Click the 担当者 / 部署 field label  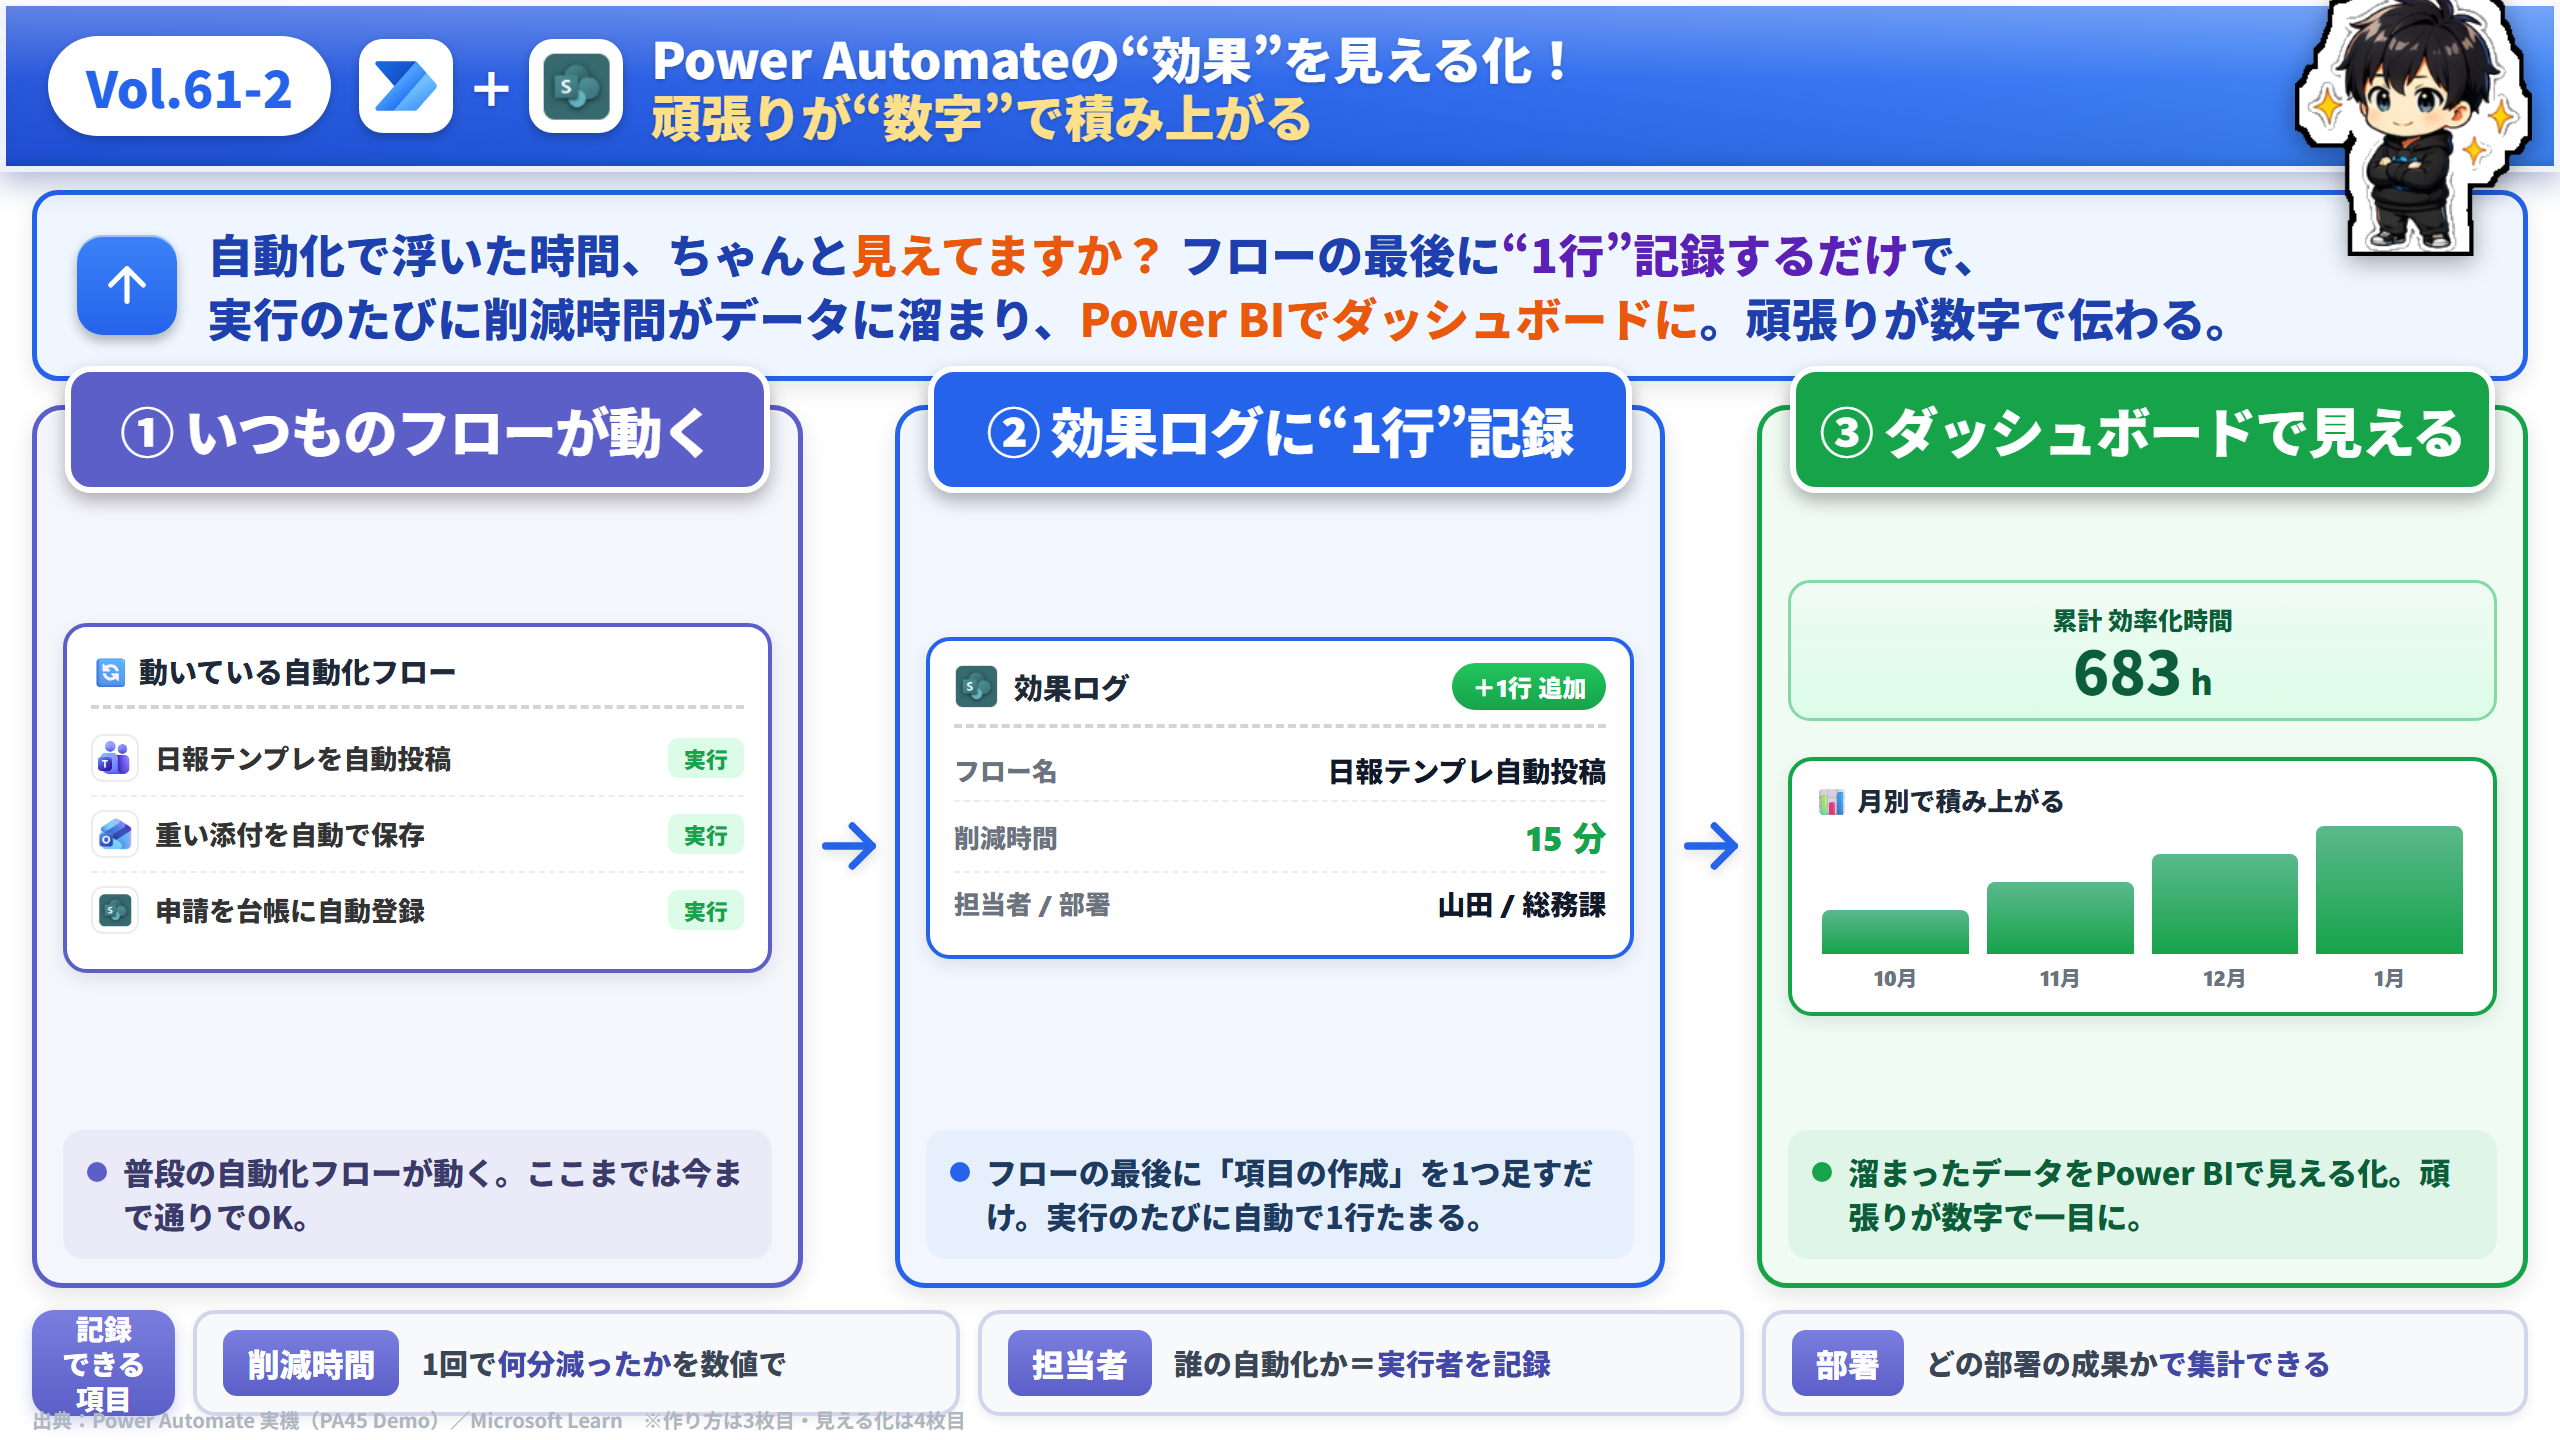(x=1031, y=904)
